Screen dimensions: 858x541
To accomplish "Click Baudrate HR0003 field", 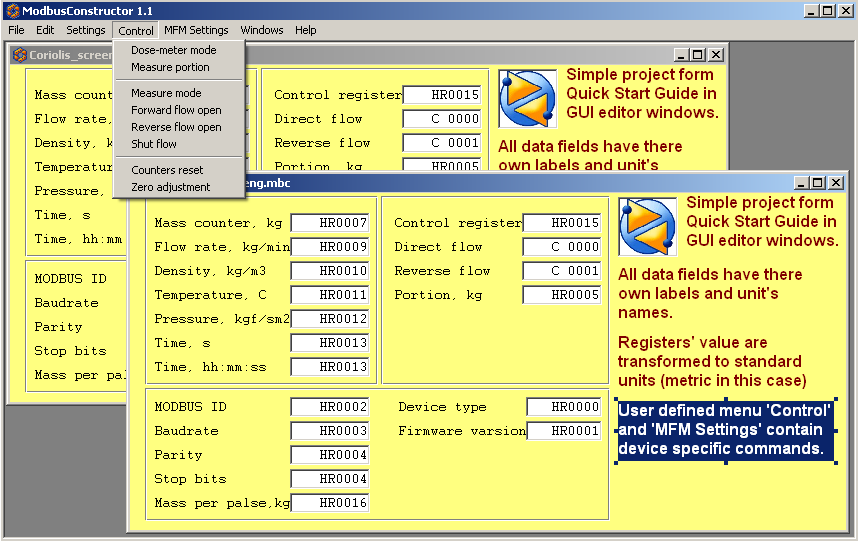I will click(330, 431).
